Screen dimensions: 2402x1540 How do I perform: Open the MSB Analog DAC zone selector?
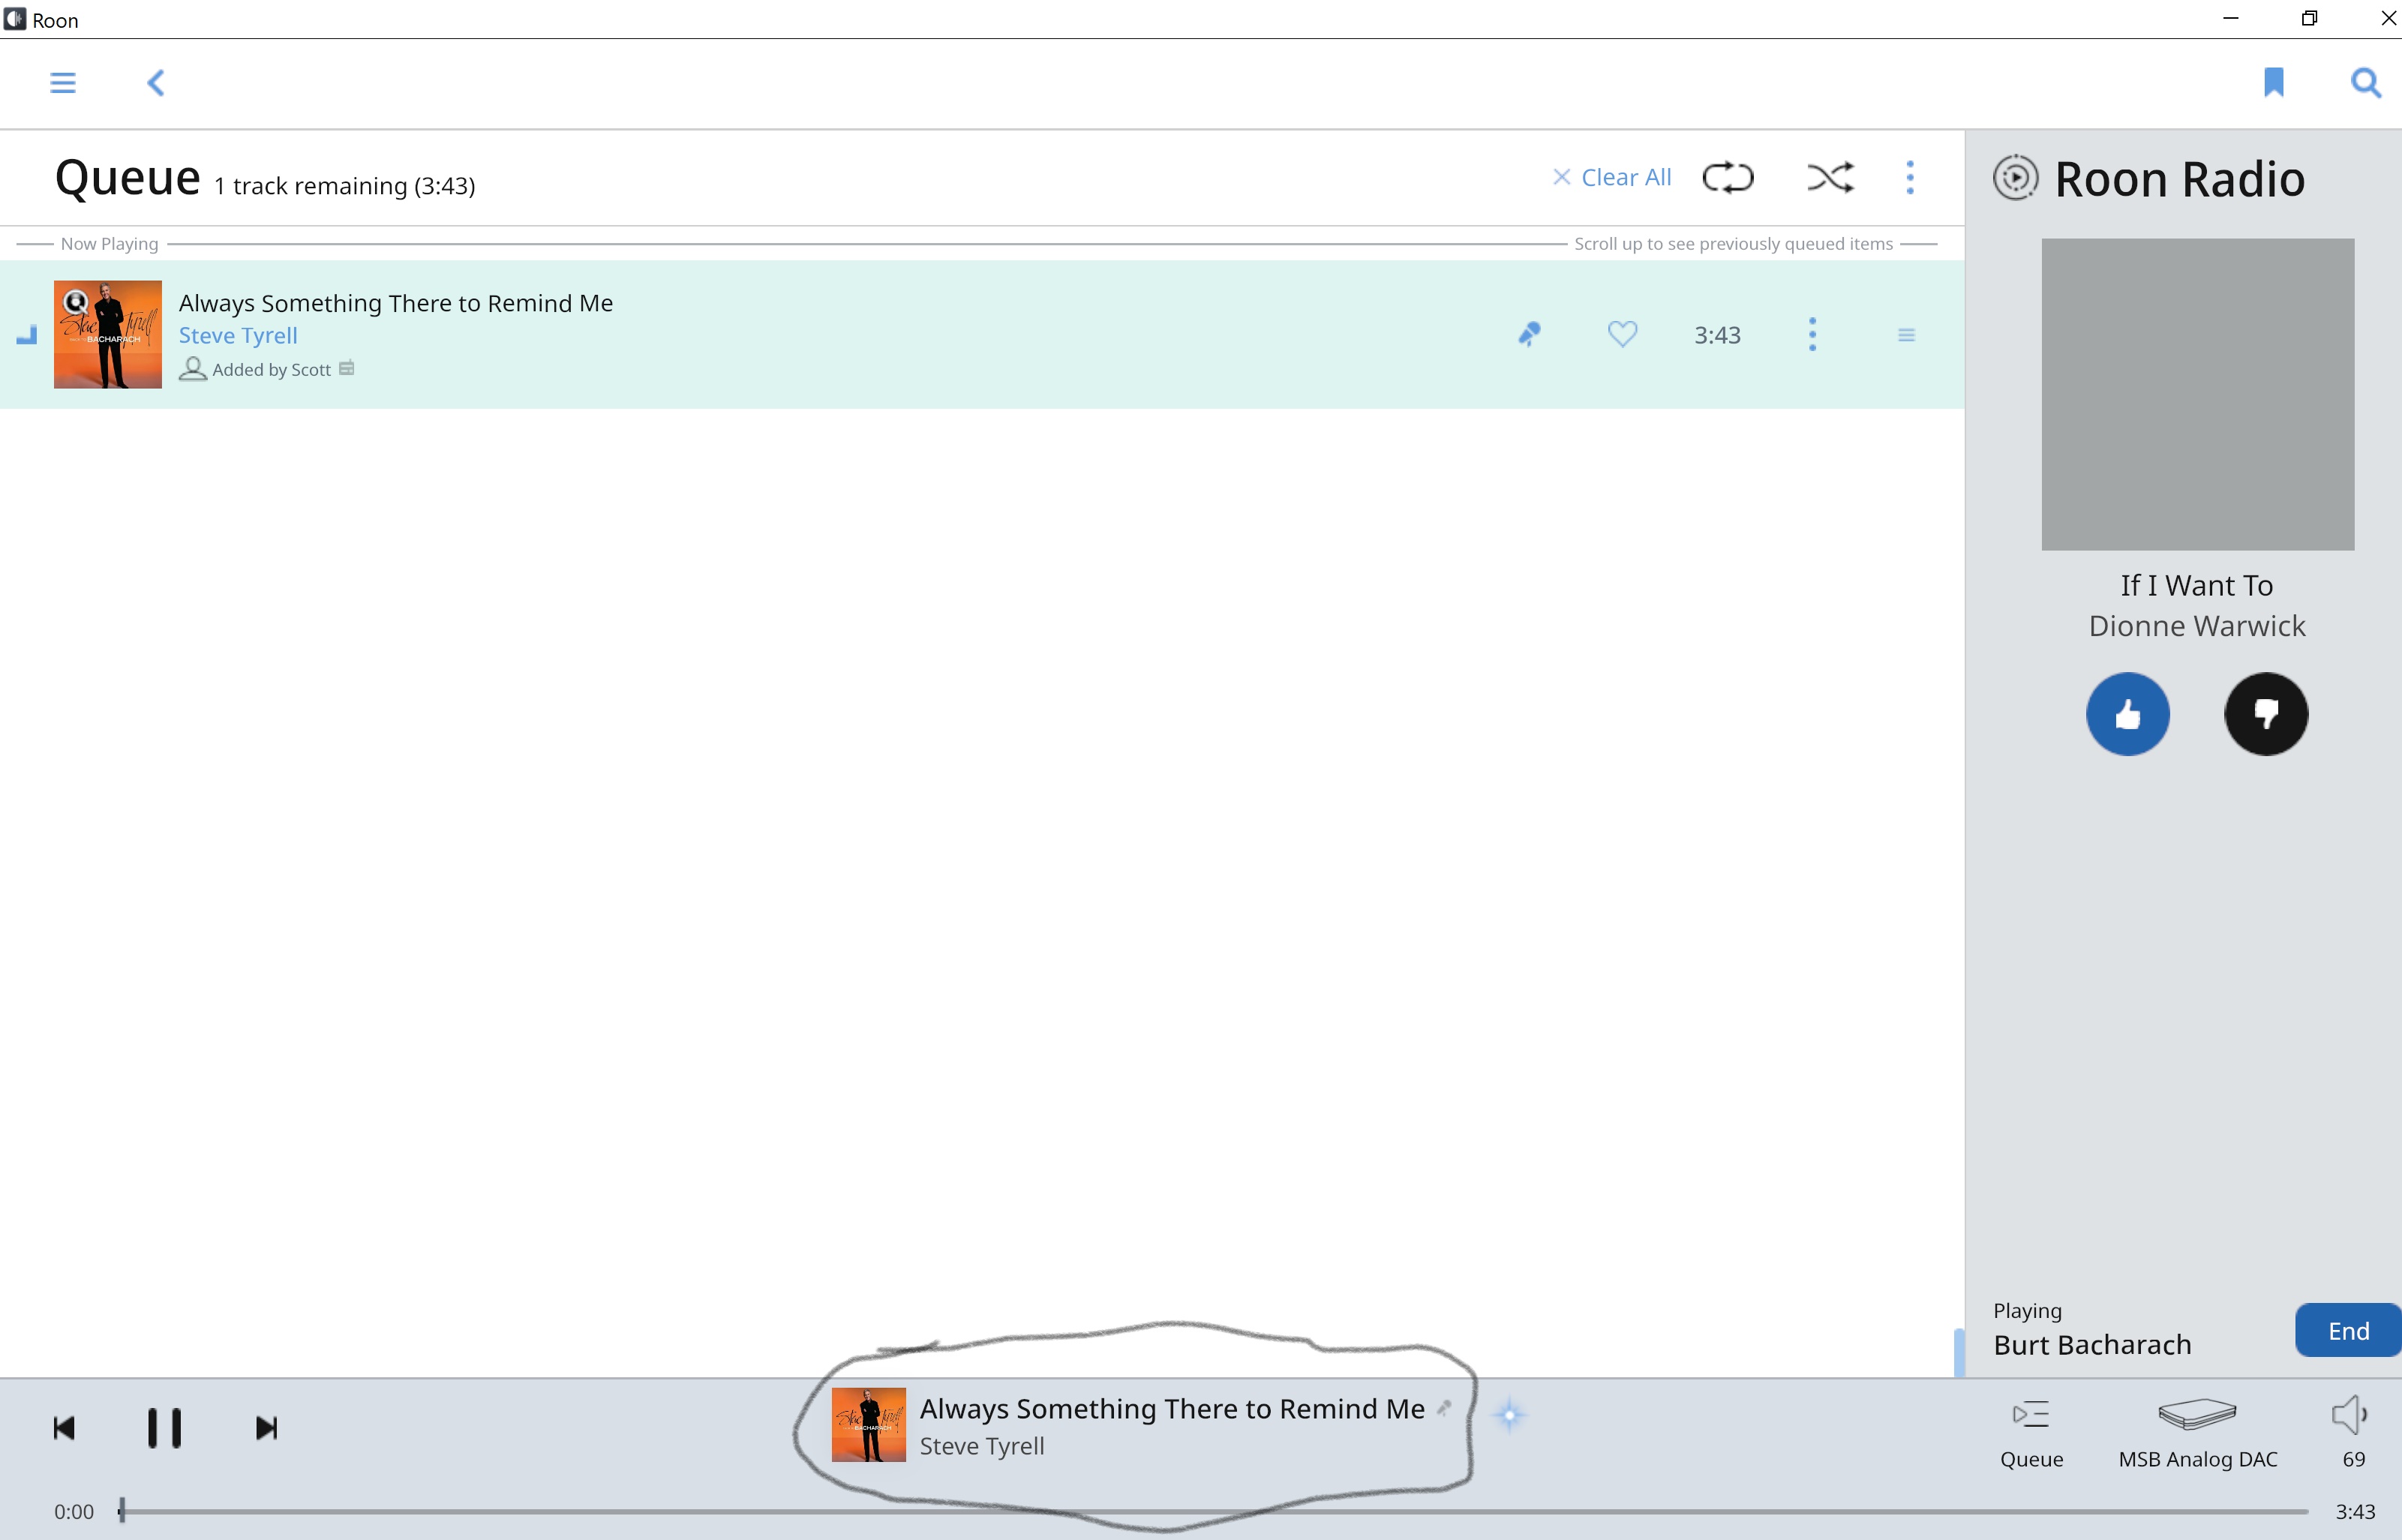pos(2197,1430)
